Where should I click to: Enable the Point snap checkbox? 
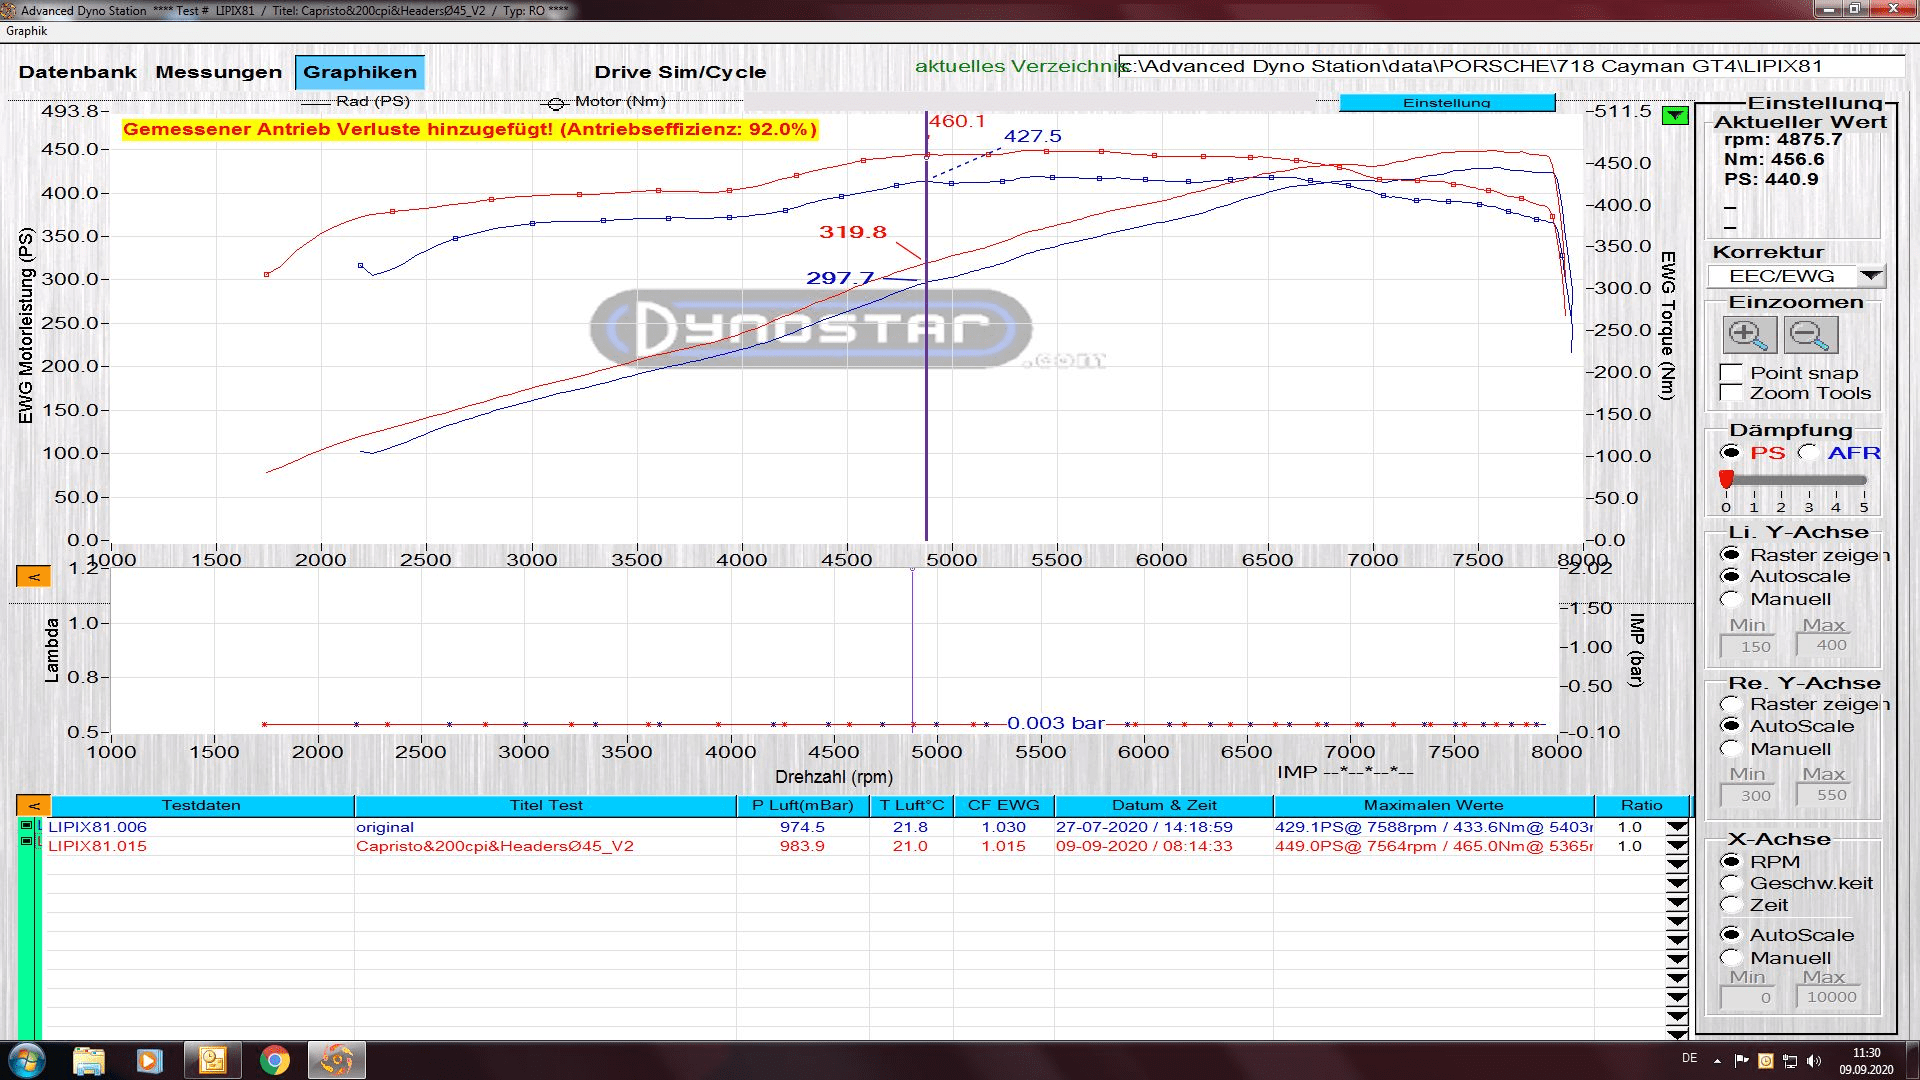tap(1730, 372)
